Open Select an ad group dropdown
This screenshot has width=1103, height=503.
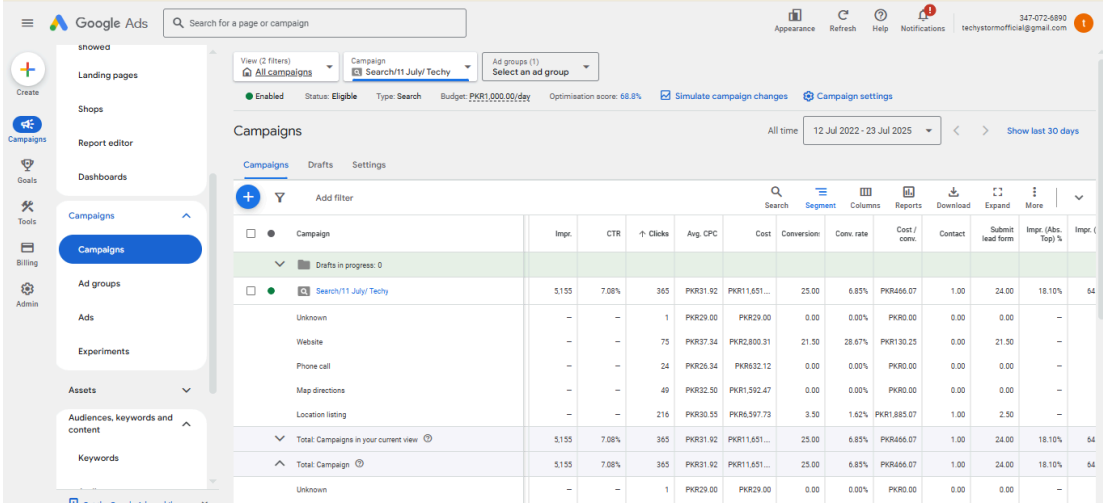tap(540, 66)
